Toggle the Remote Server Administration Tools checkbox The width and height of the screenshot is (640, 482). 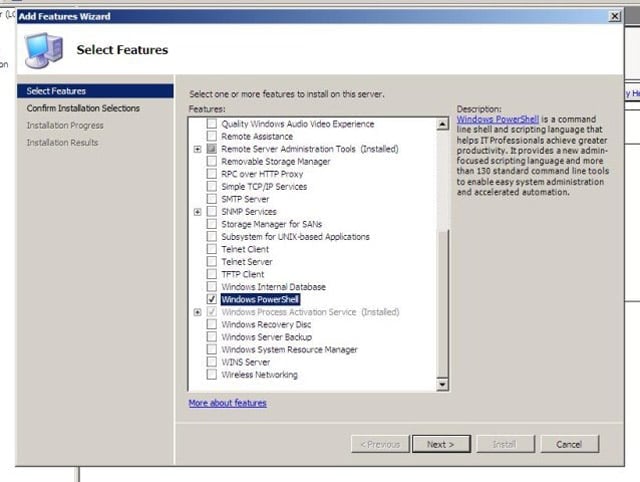(x=211, y=149)
